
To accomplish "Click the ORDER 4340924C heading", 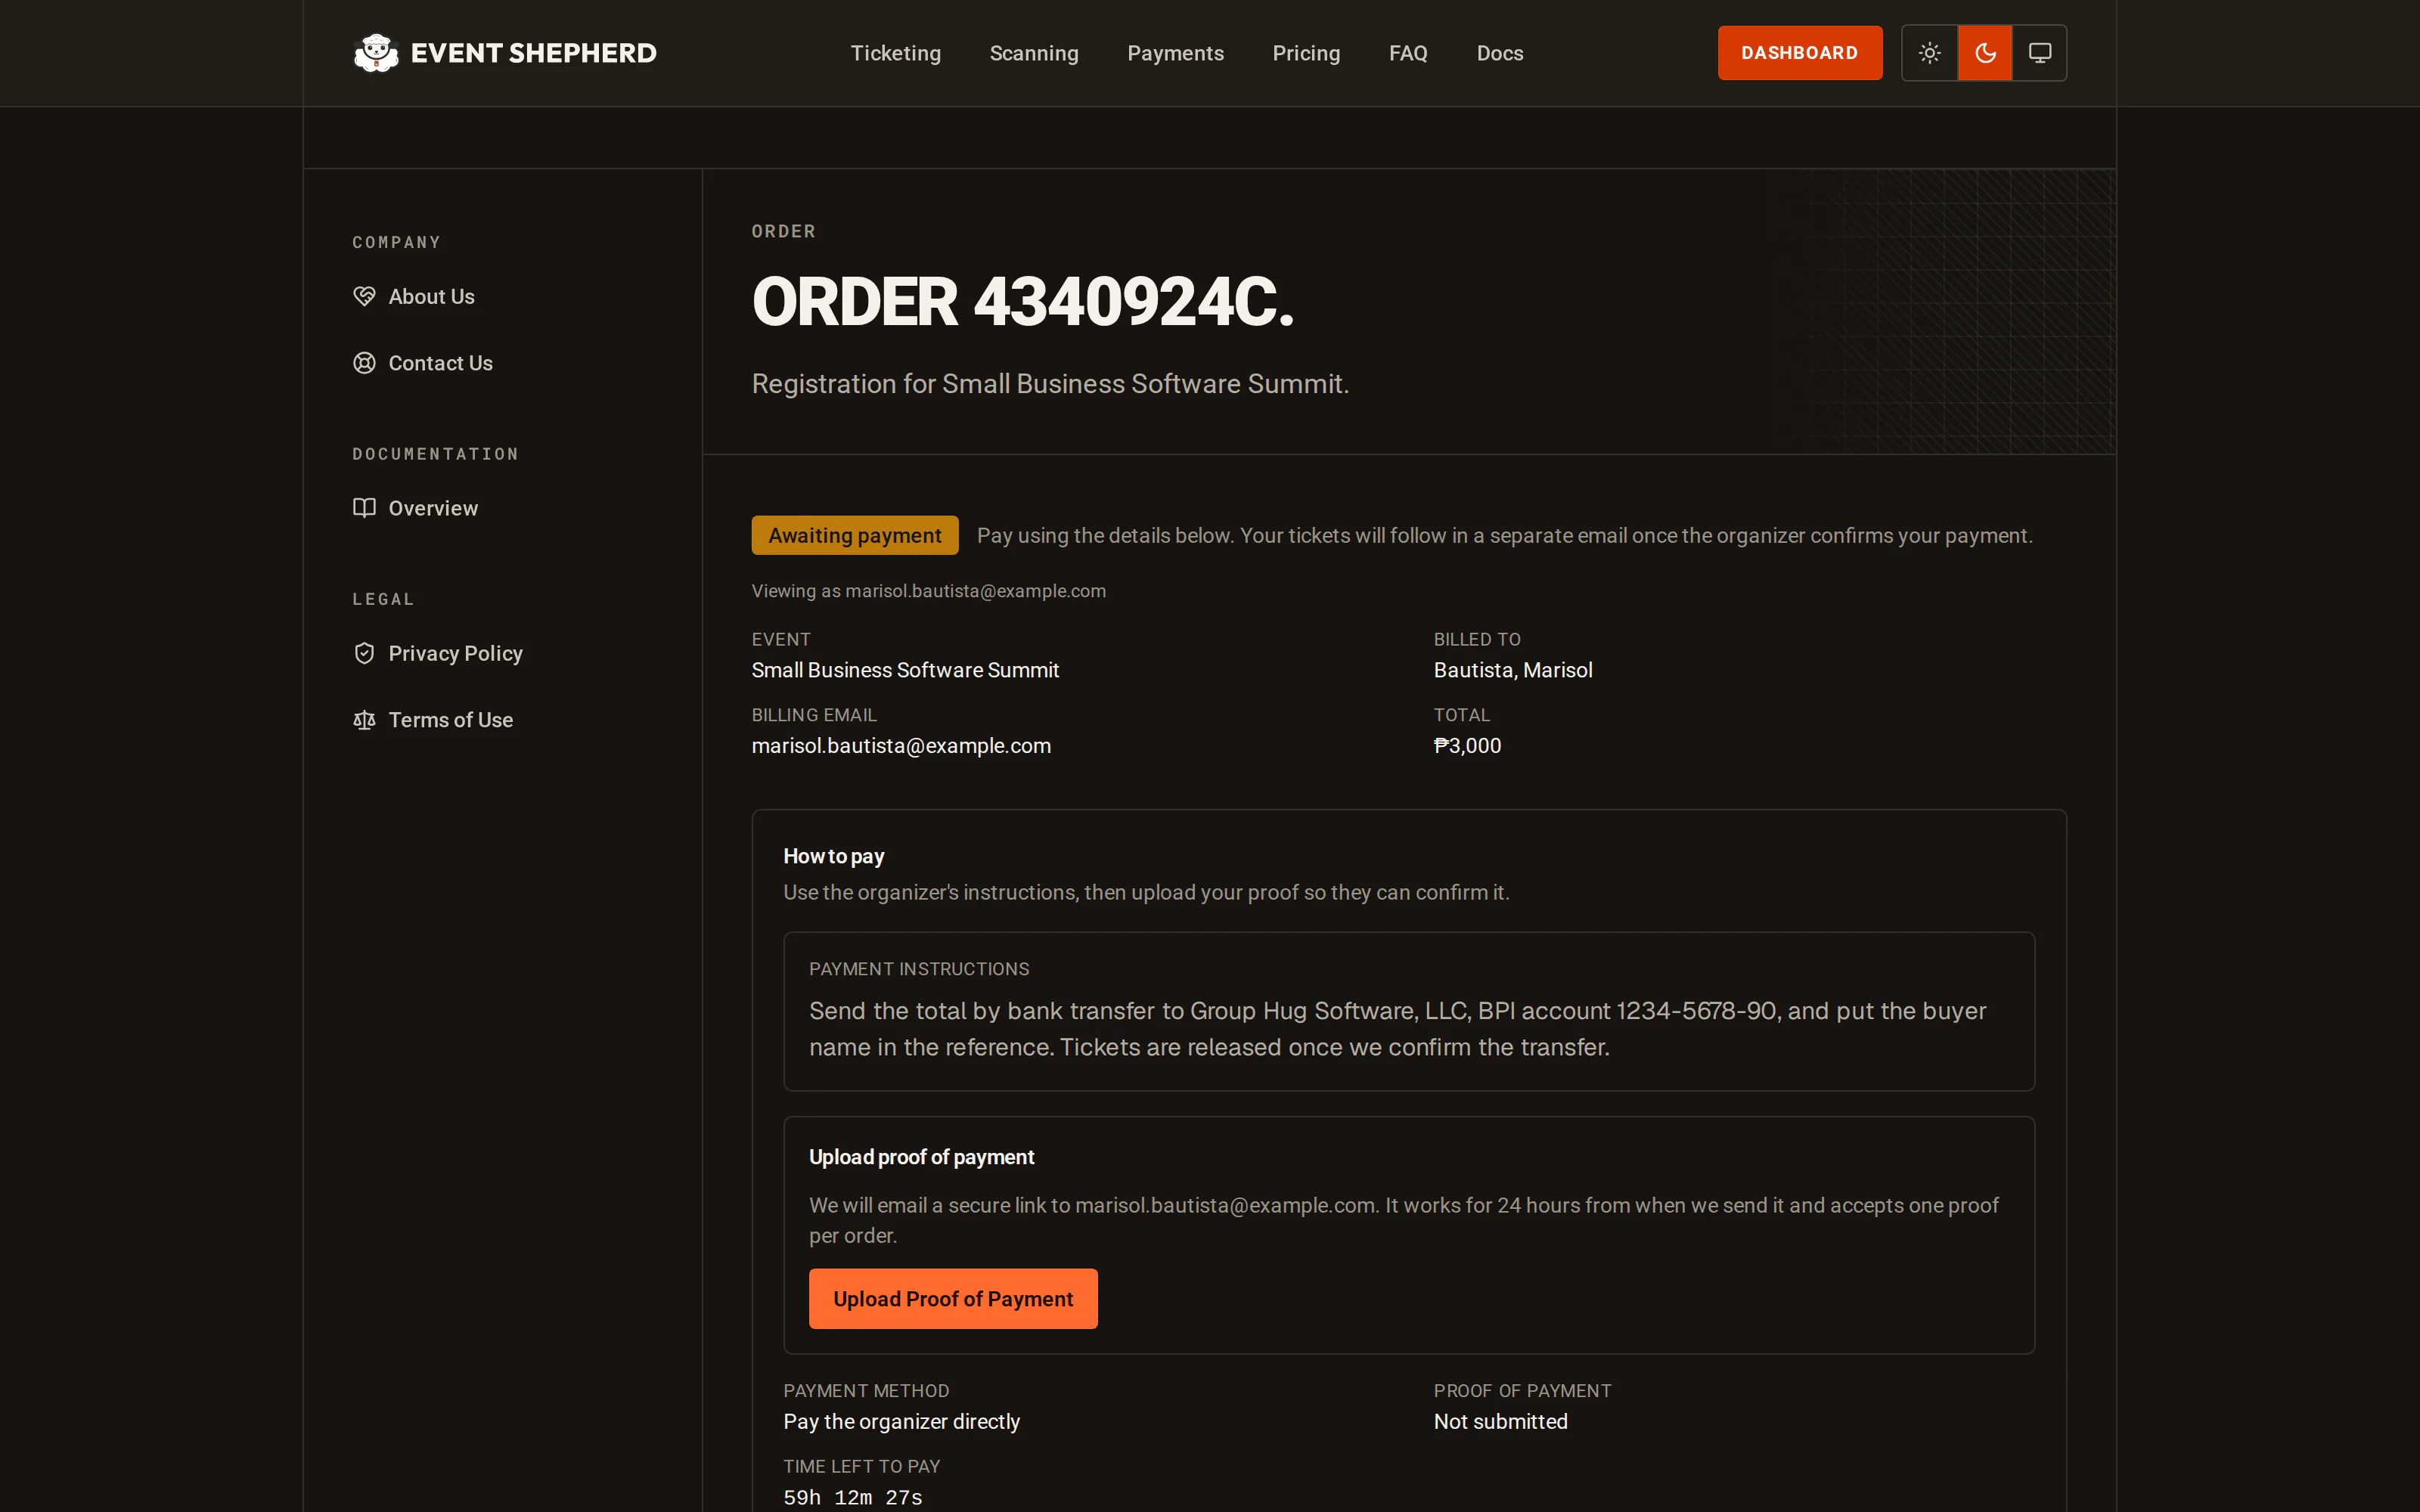I will click(x=1023, y=302).
